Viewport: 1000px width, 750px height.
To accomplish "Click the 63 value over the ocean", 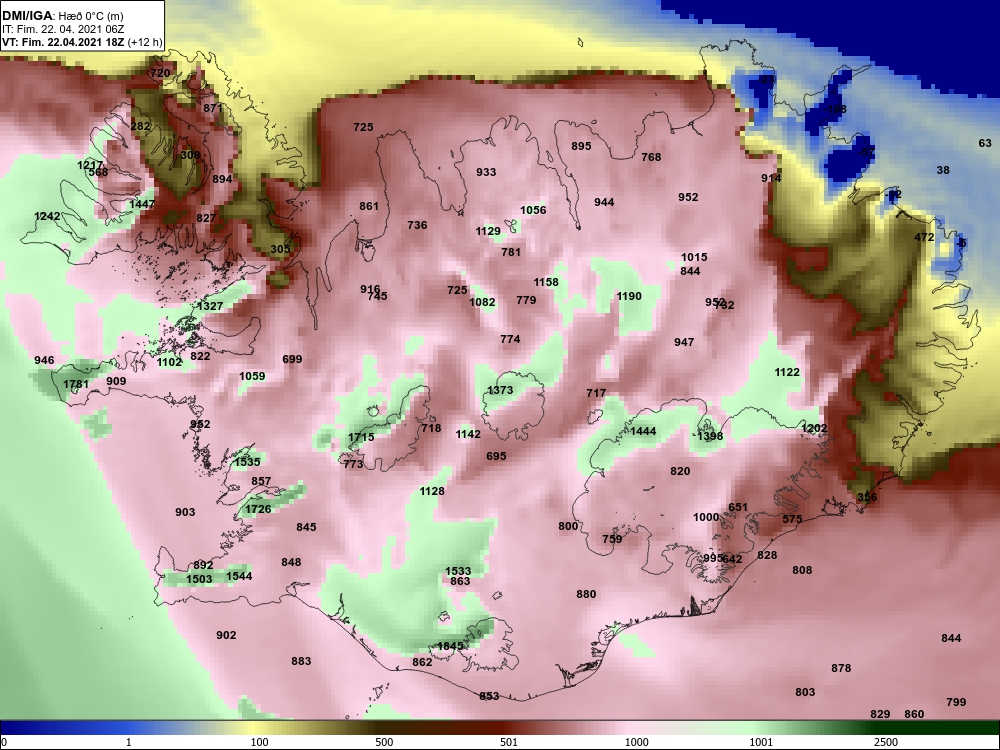I will pyautogui.click(x=985, y=143).
